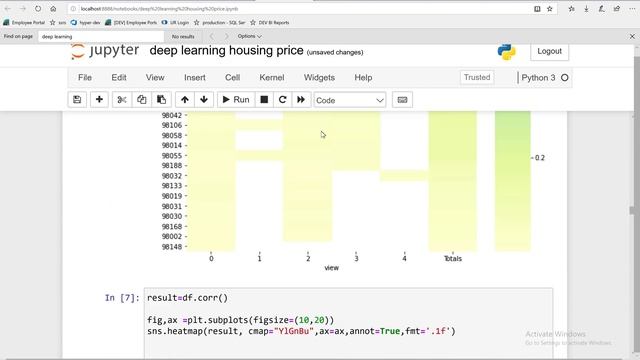Viewport: 640px width, 360px height.
Task: Click the Logout button
Action: [x=549, y=51]
